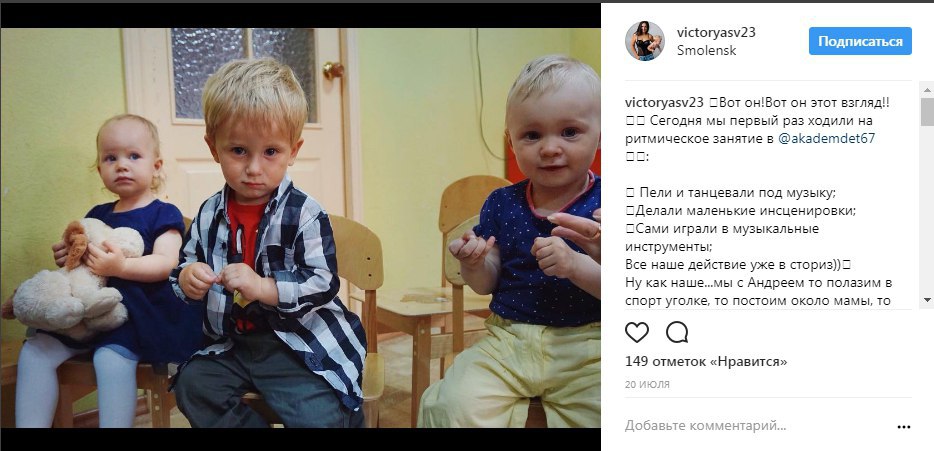Click the victoryasv23 username beside the avatar
The width and height of the screenshot is (934, 451).
(716, 32)
